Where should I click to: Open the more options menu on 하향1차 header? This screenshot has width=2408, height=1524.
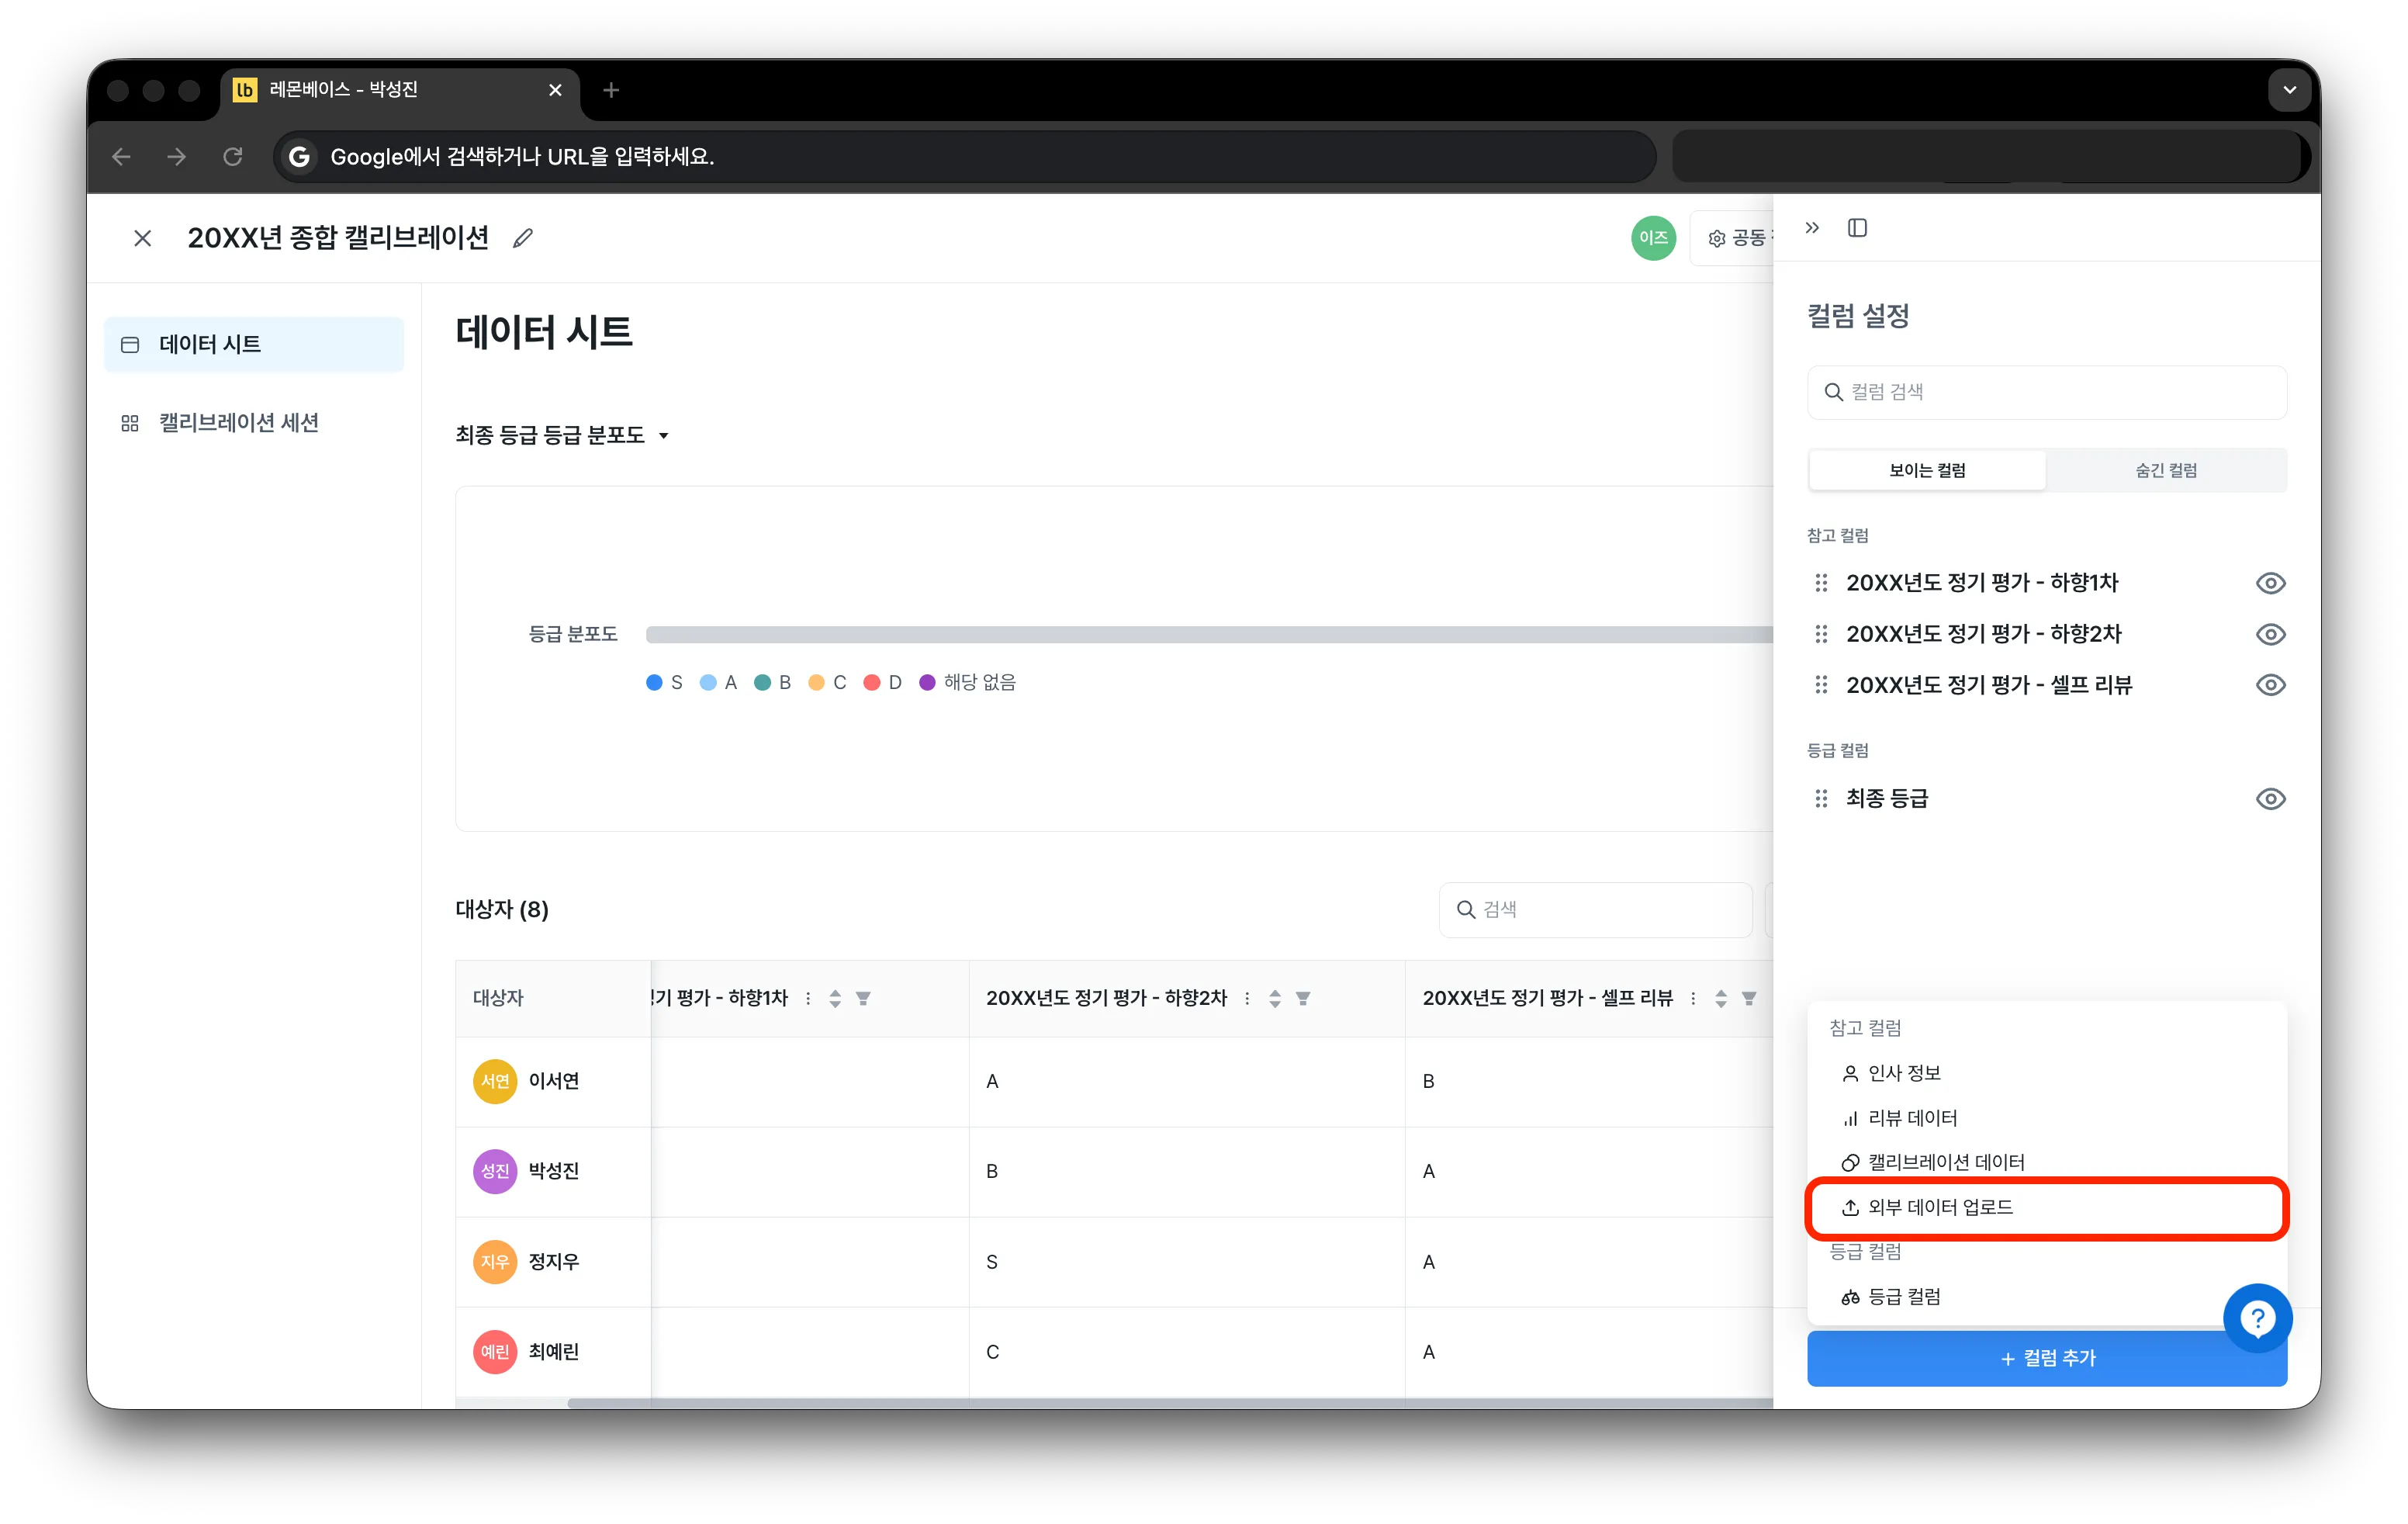(x=808, y=998)
